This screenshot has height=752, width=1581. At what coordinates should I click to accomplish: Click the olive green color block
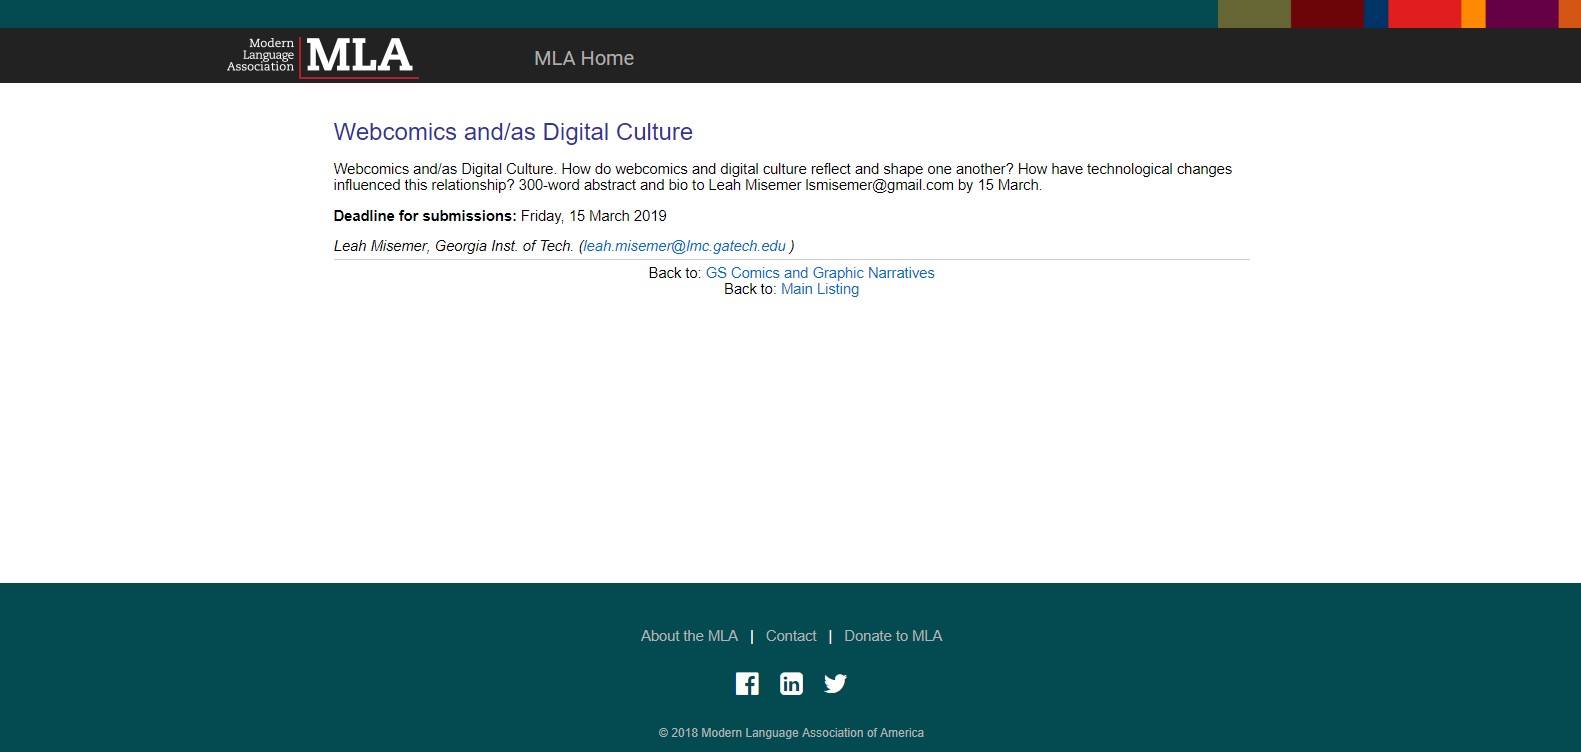tap(1254, 13)
